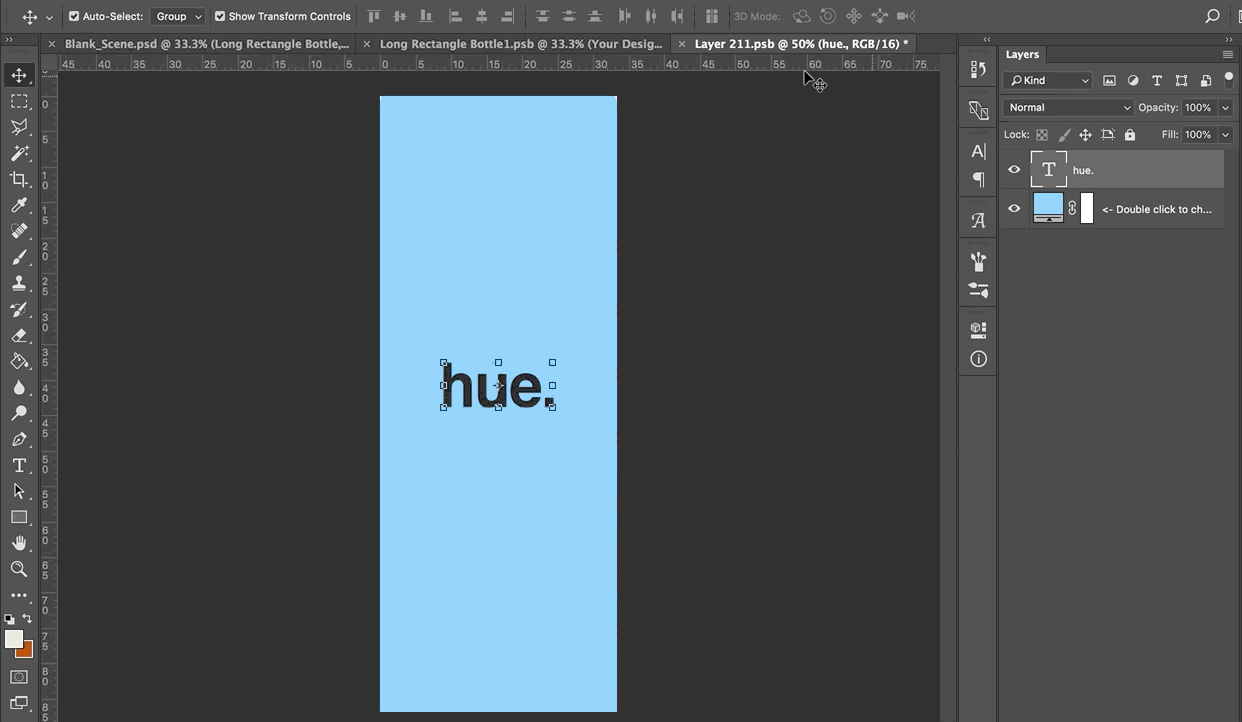Image resolution: width=1242 pixels, height=722 pixels.
Task: Click the foreground color swatch
Action: click(13, 638)
